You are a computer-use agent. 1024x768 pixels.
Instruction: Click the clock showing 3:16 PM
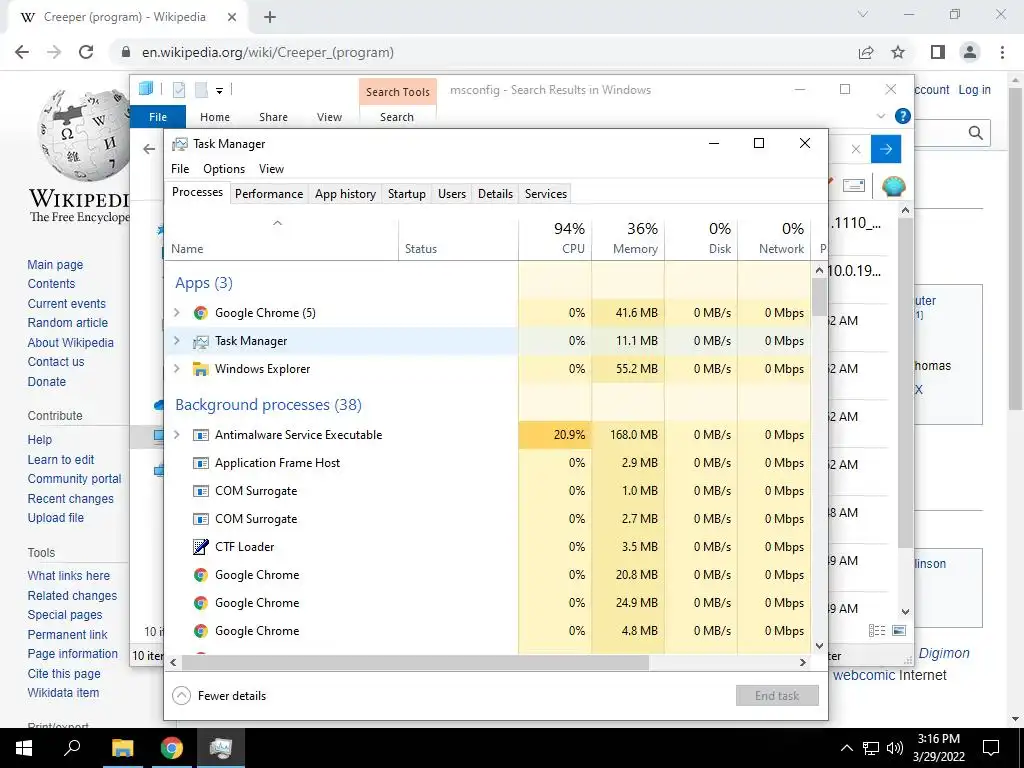tap(938, 739)
